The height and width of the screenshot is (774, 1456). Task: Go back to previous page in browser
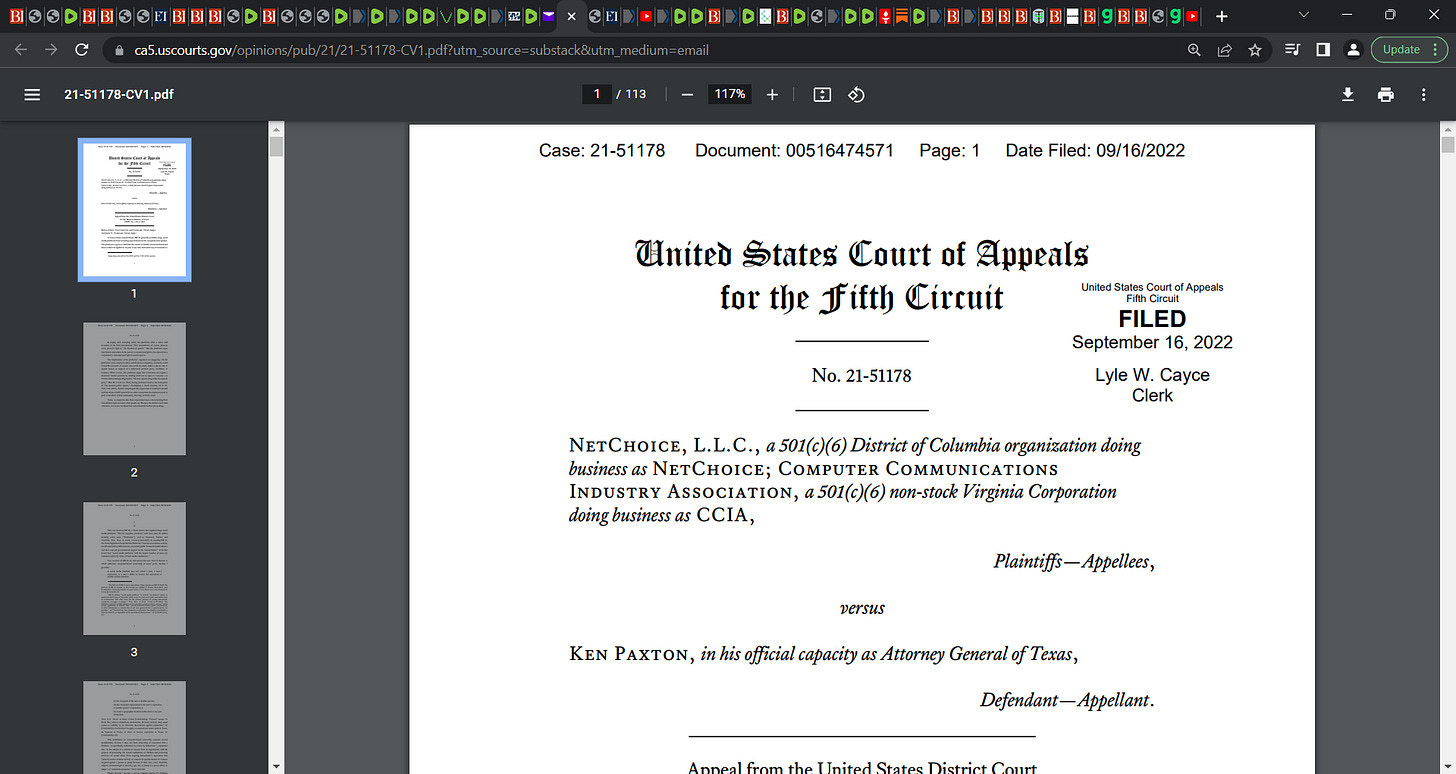pos(22,49)
